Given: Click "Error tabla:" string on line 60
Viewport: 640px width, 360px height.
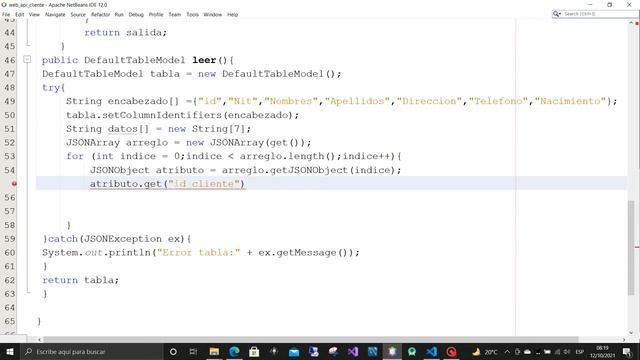Looking at the screenshot, I should [x=199, y=253].
